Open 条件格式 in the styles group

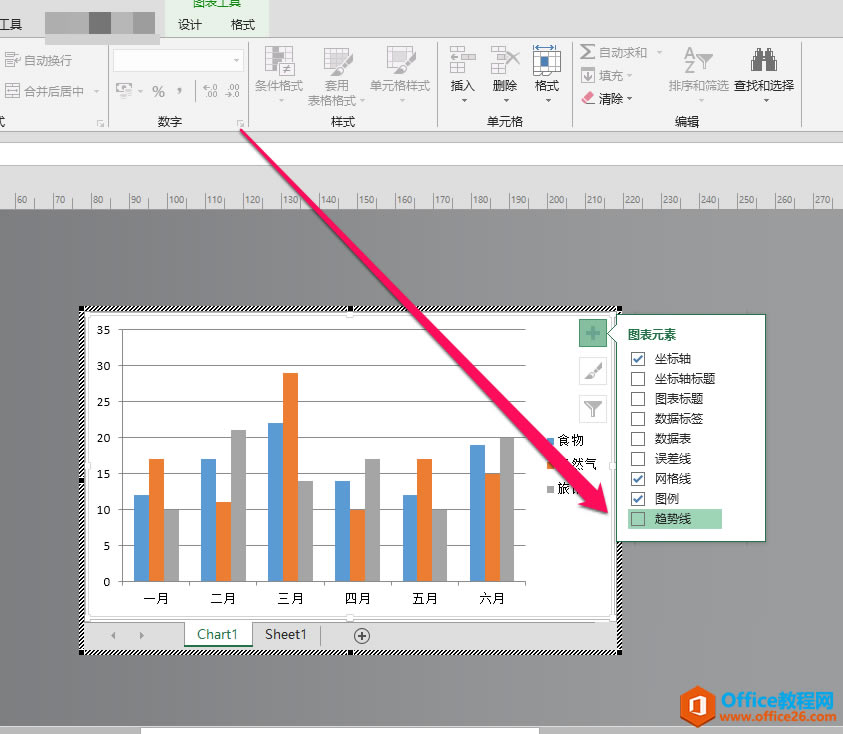click(278, 61)
